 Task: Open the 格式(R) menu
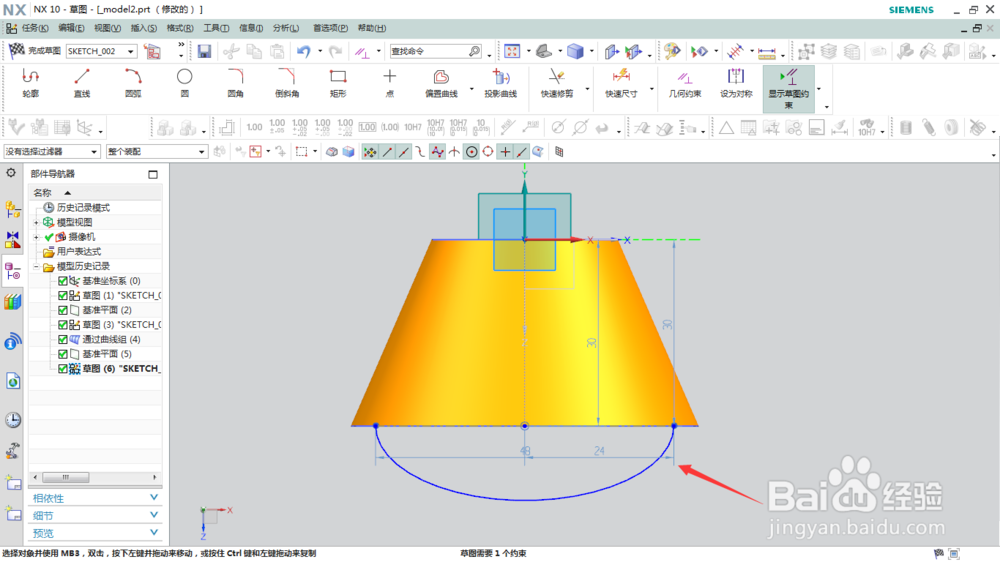180,28
